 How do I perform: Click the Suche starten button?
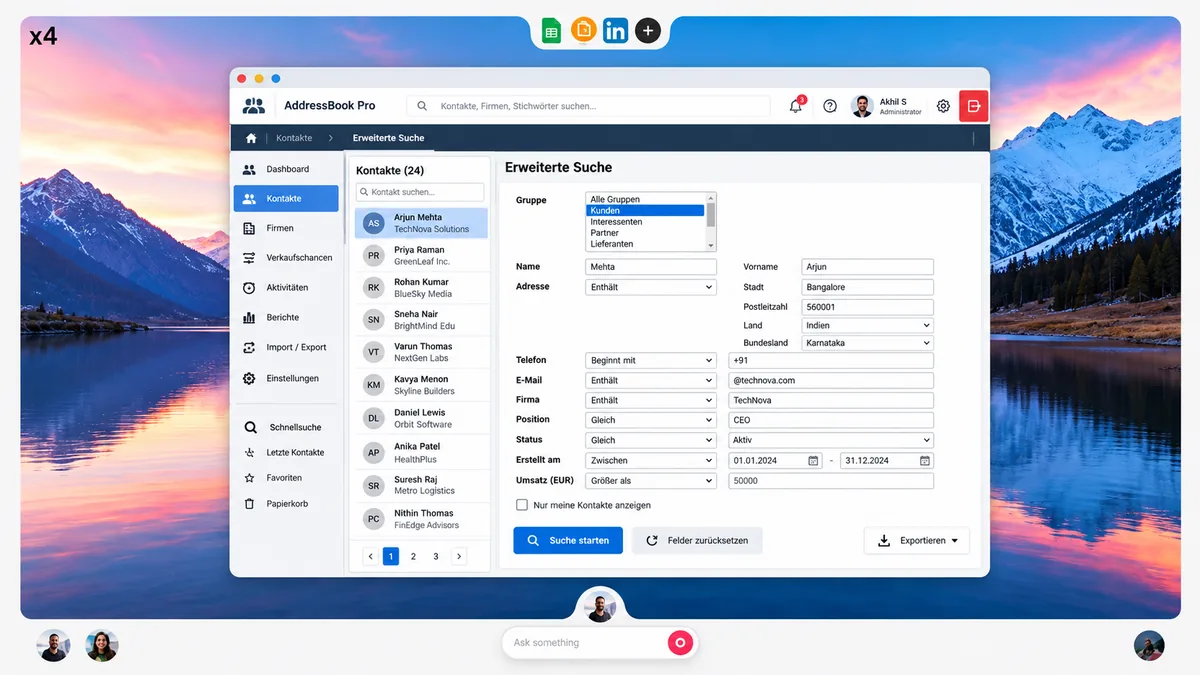[568, 541]
